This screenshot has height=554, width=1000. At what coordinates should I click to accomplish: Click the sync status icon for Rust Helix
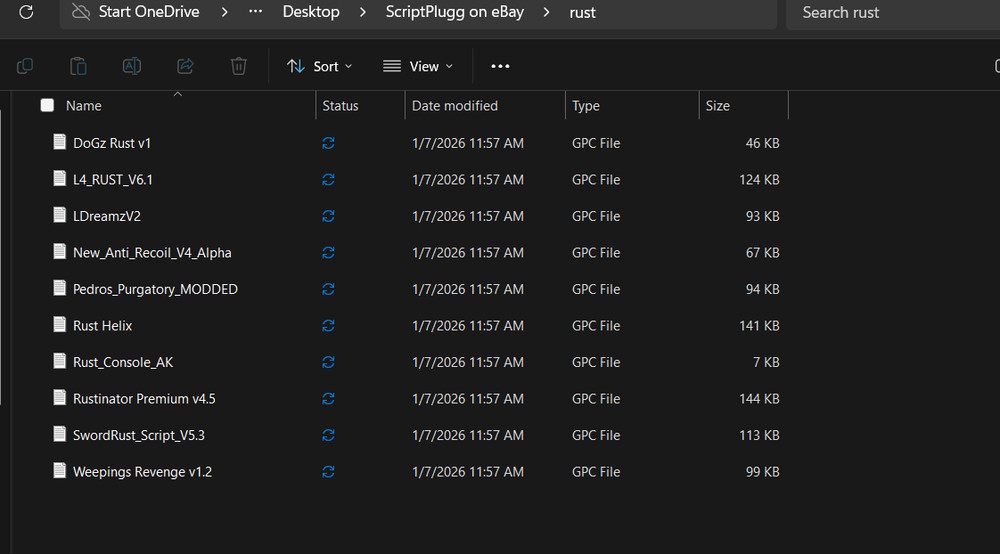328,326
